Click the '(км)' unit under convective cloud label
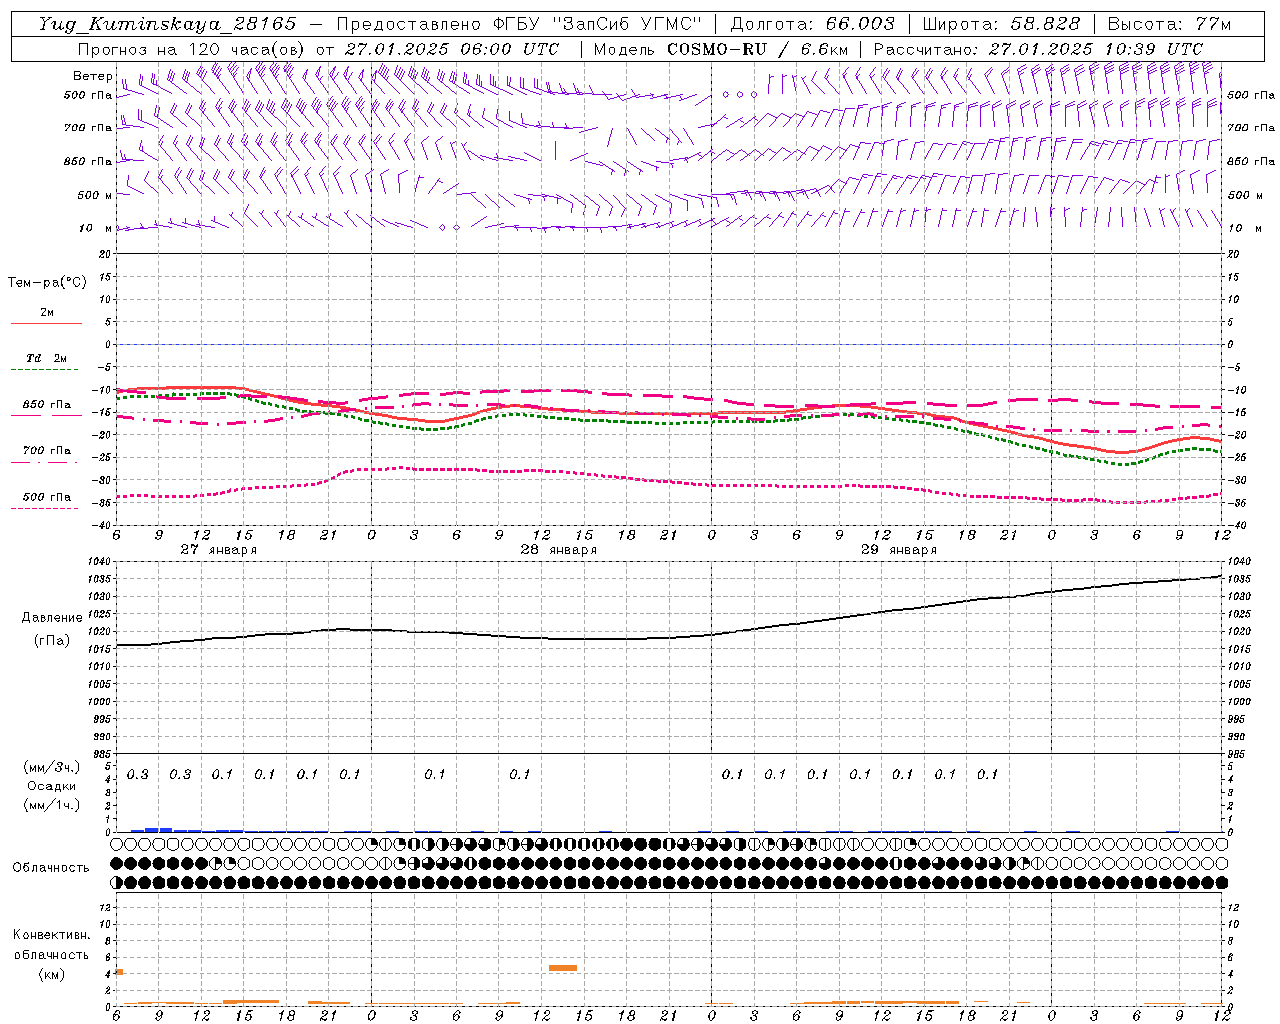1280x1024 pixels. (x=51, y=974)
